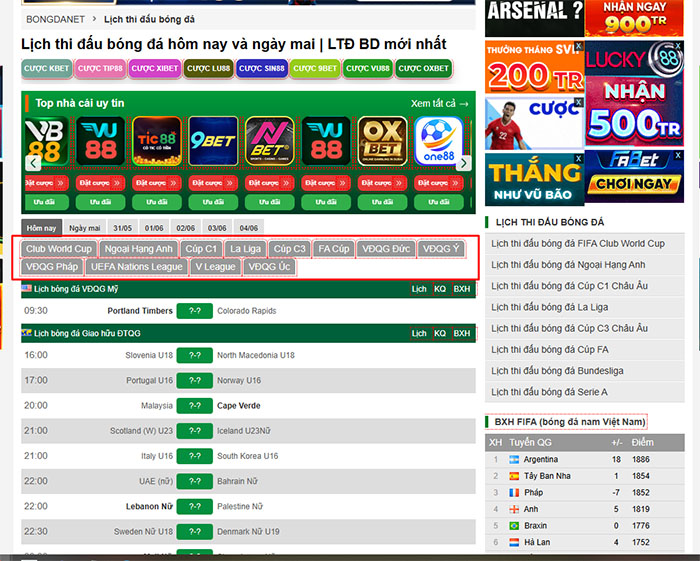Filter by FA Cúp
The width and height of the screenshot is (700, 561).
pos(333,249)
